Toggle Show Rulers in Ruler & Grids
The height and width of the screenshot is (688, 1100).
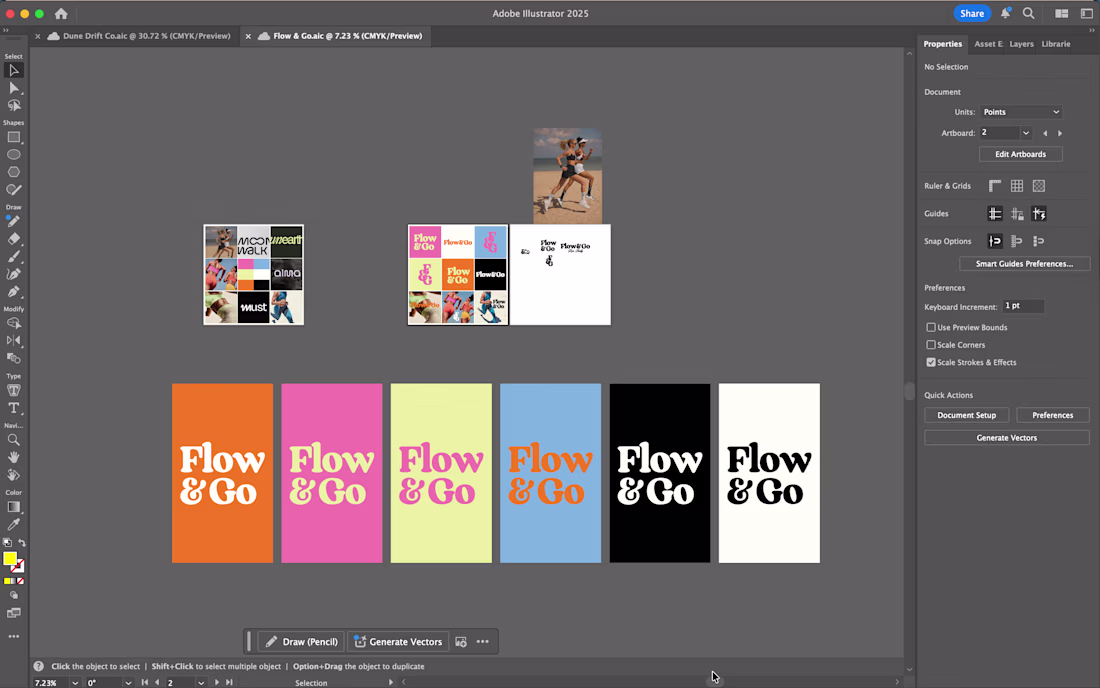point(995,186)
